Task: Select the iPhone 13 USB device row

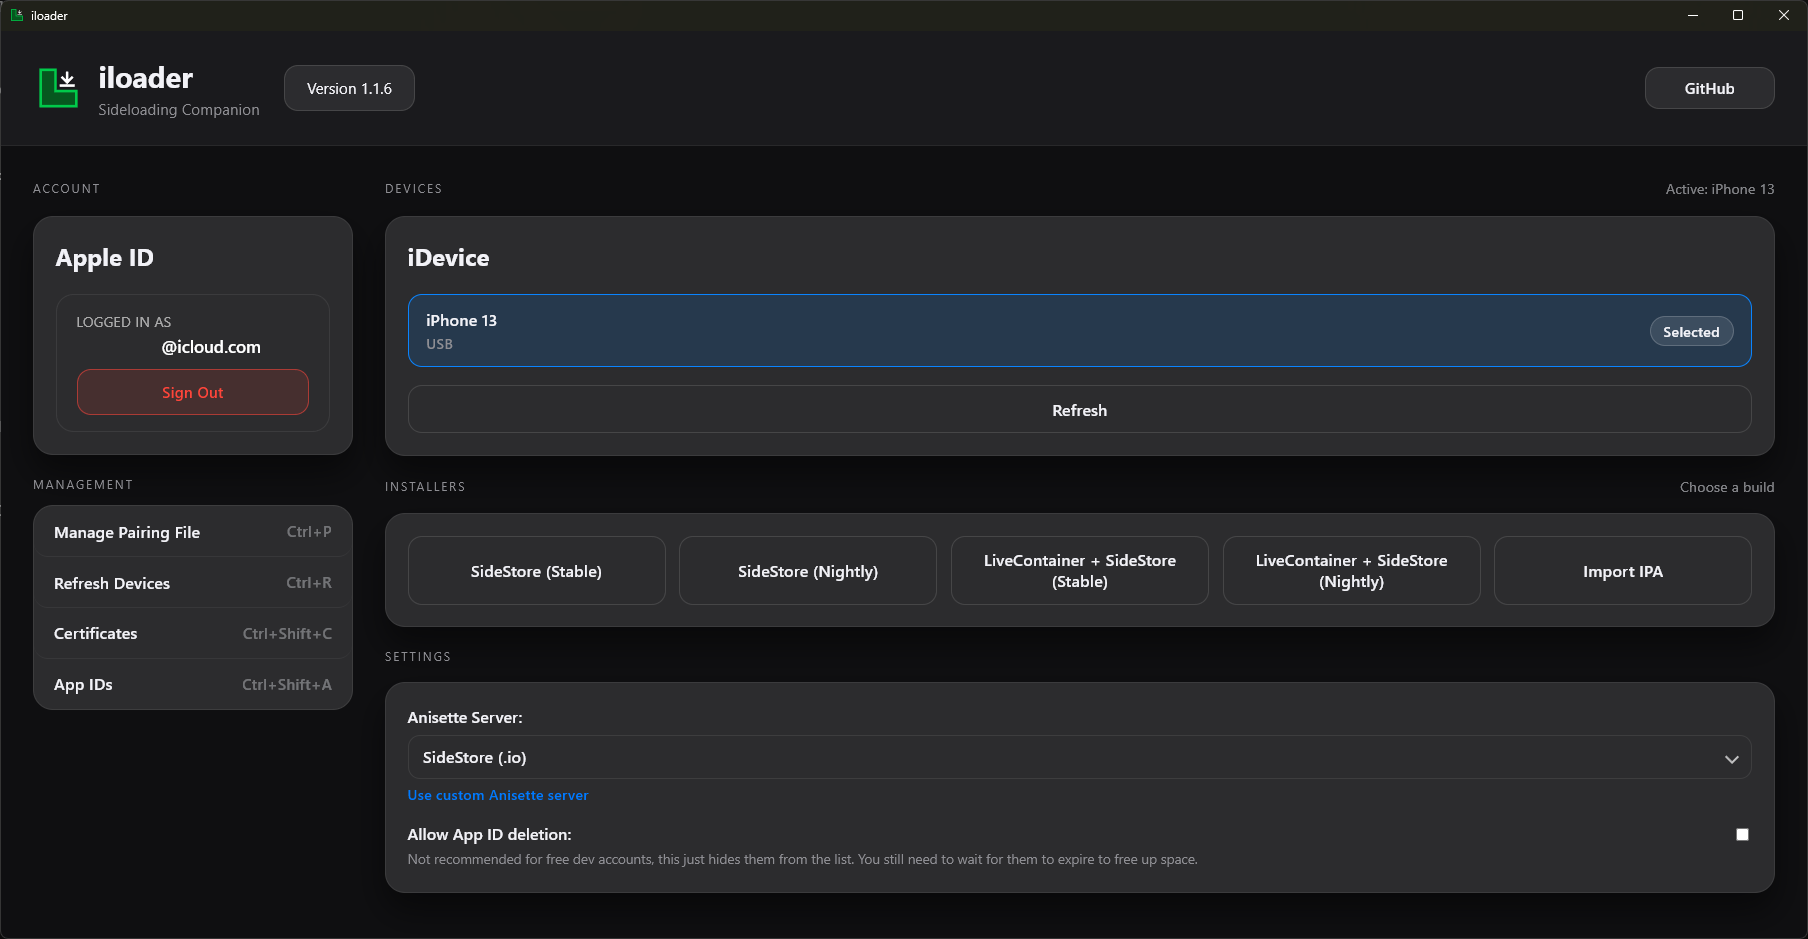Action: click(1000, 331)
